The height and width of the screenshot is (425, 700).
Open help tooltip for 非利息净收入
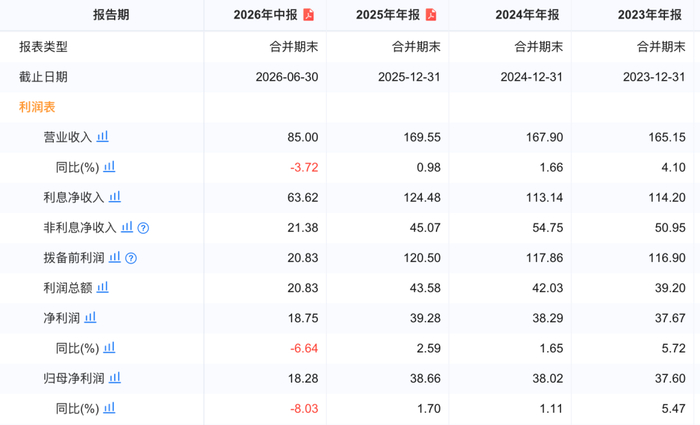pyautogui.click(x=143, y=228)
